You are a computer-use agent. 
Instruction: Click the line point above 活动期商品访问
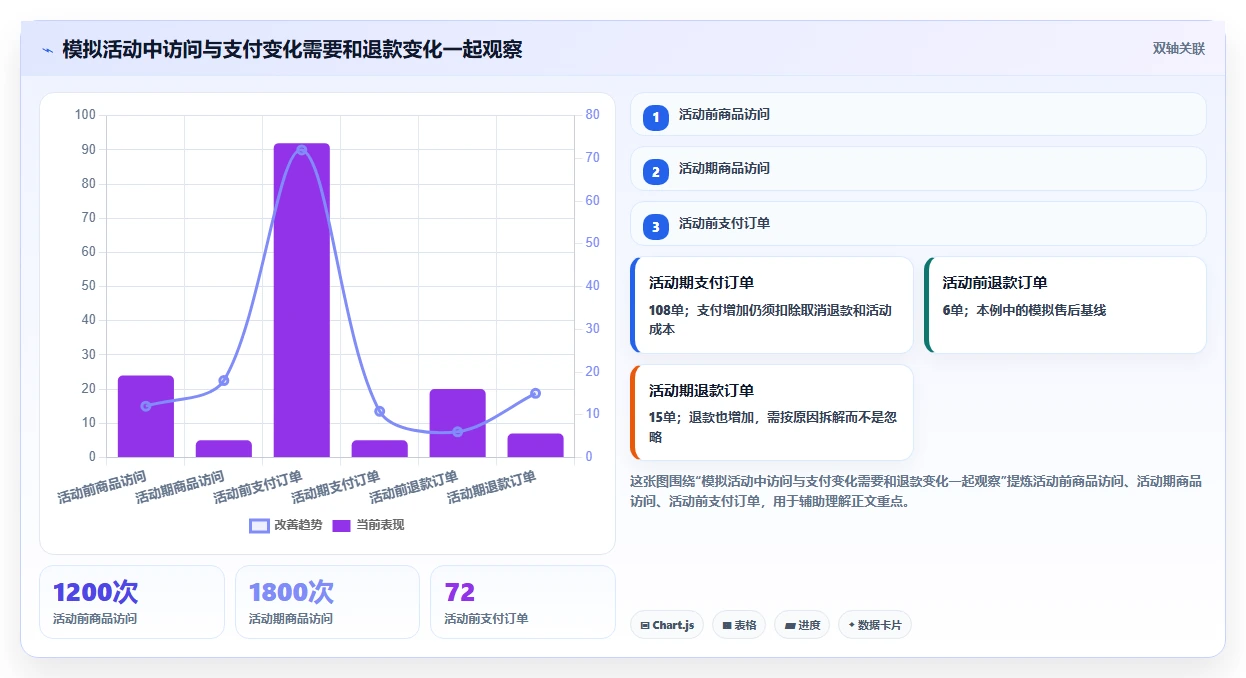(x=224, y=380)
